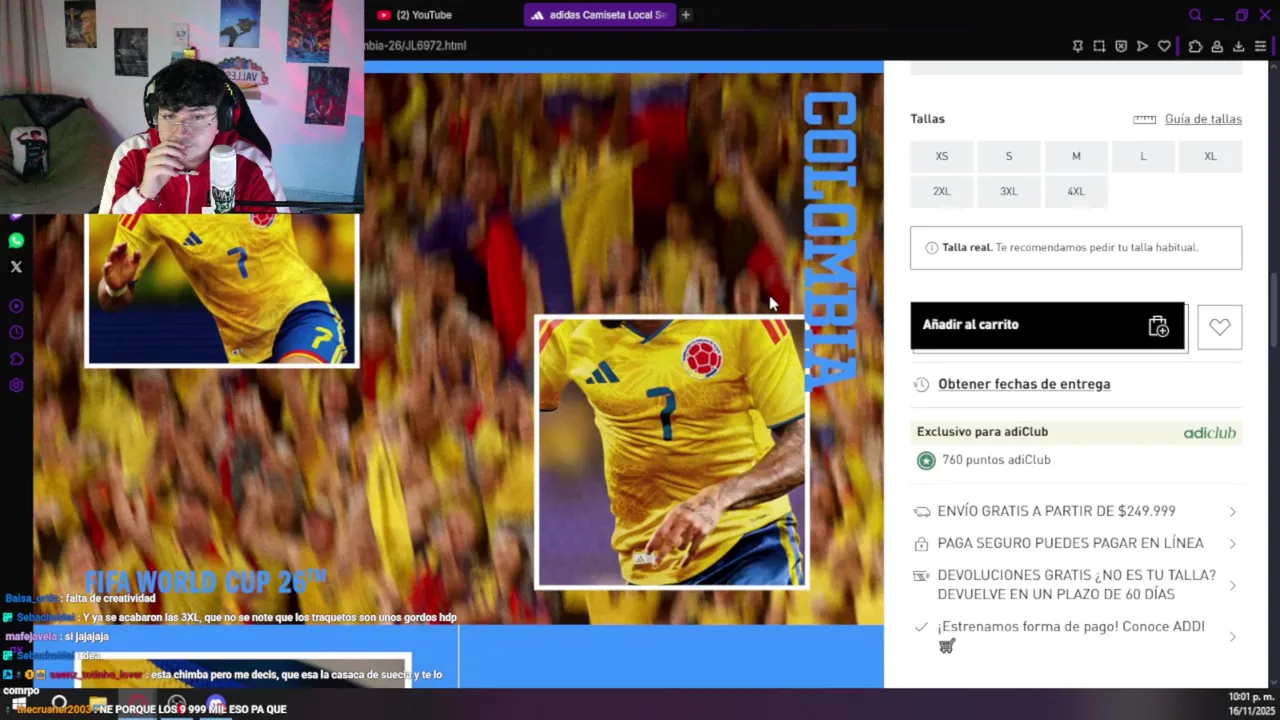Viewport: 1280px width, 720px height.
Task: Expand the envío gratis chevron
Action: click(1232, 512)
